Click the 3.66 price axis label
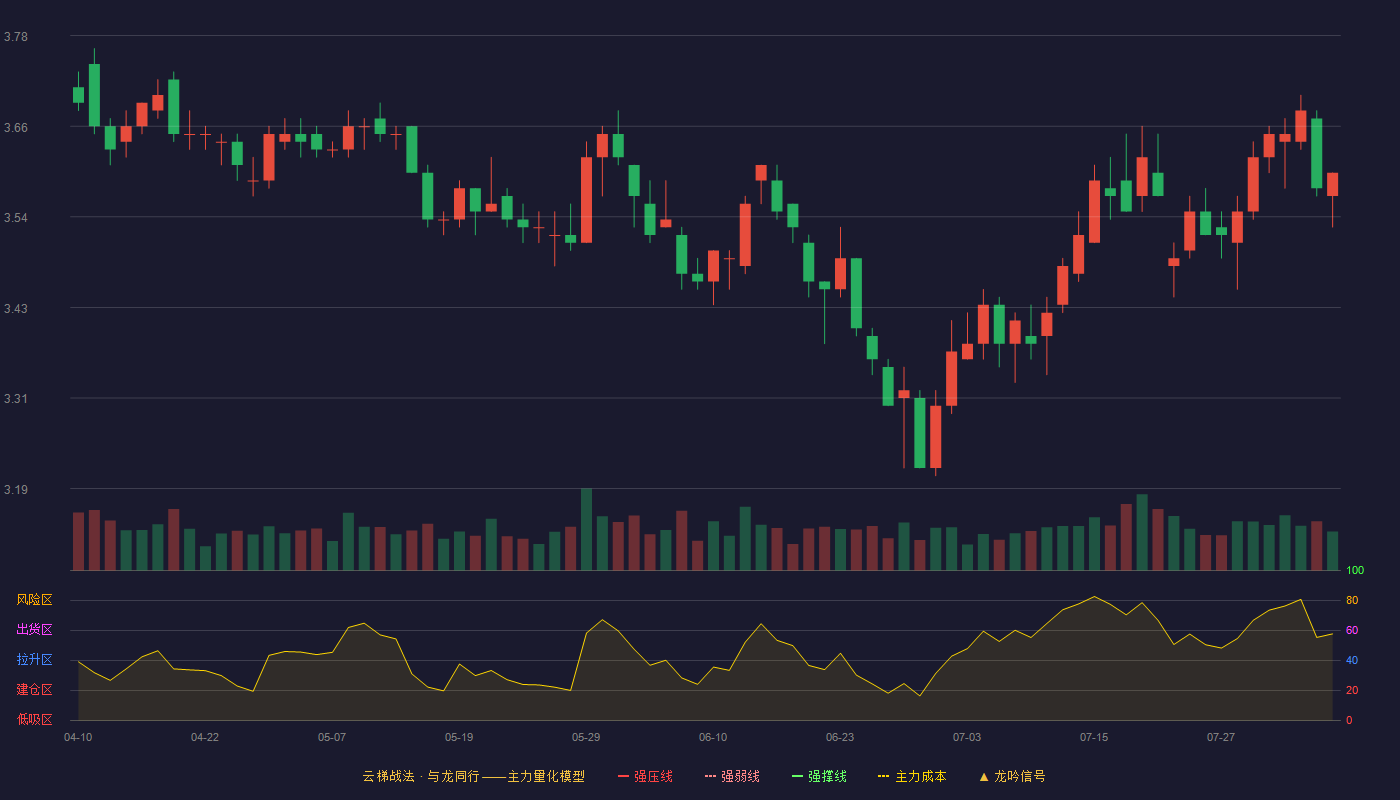The width and height of the screenshot is (1400, 800). click(16, 127)
